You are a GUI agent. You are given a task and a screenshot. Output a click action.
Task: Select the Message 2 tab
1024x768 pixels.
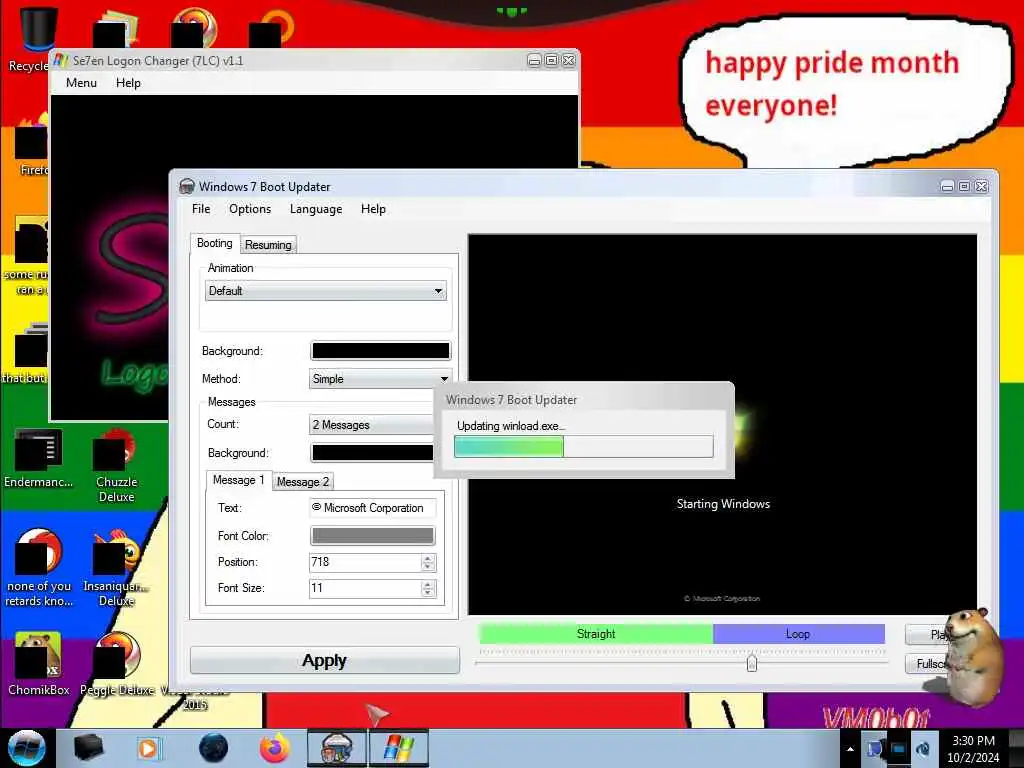(302, 482)
